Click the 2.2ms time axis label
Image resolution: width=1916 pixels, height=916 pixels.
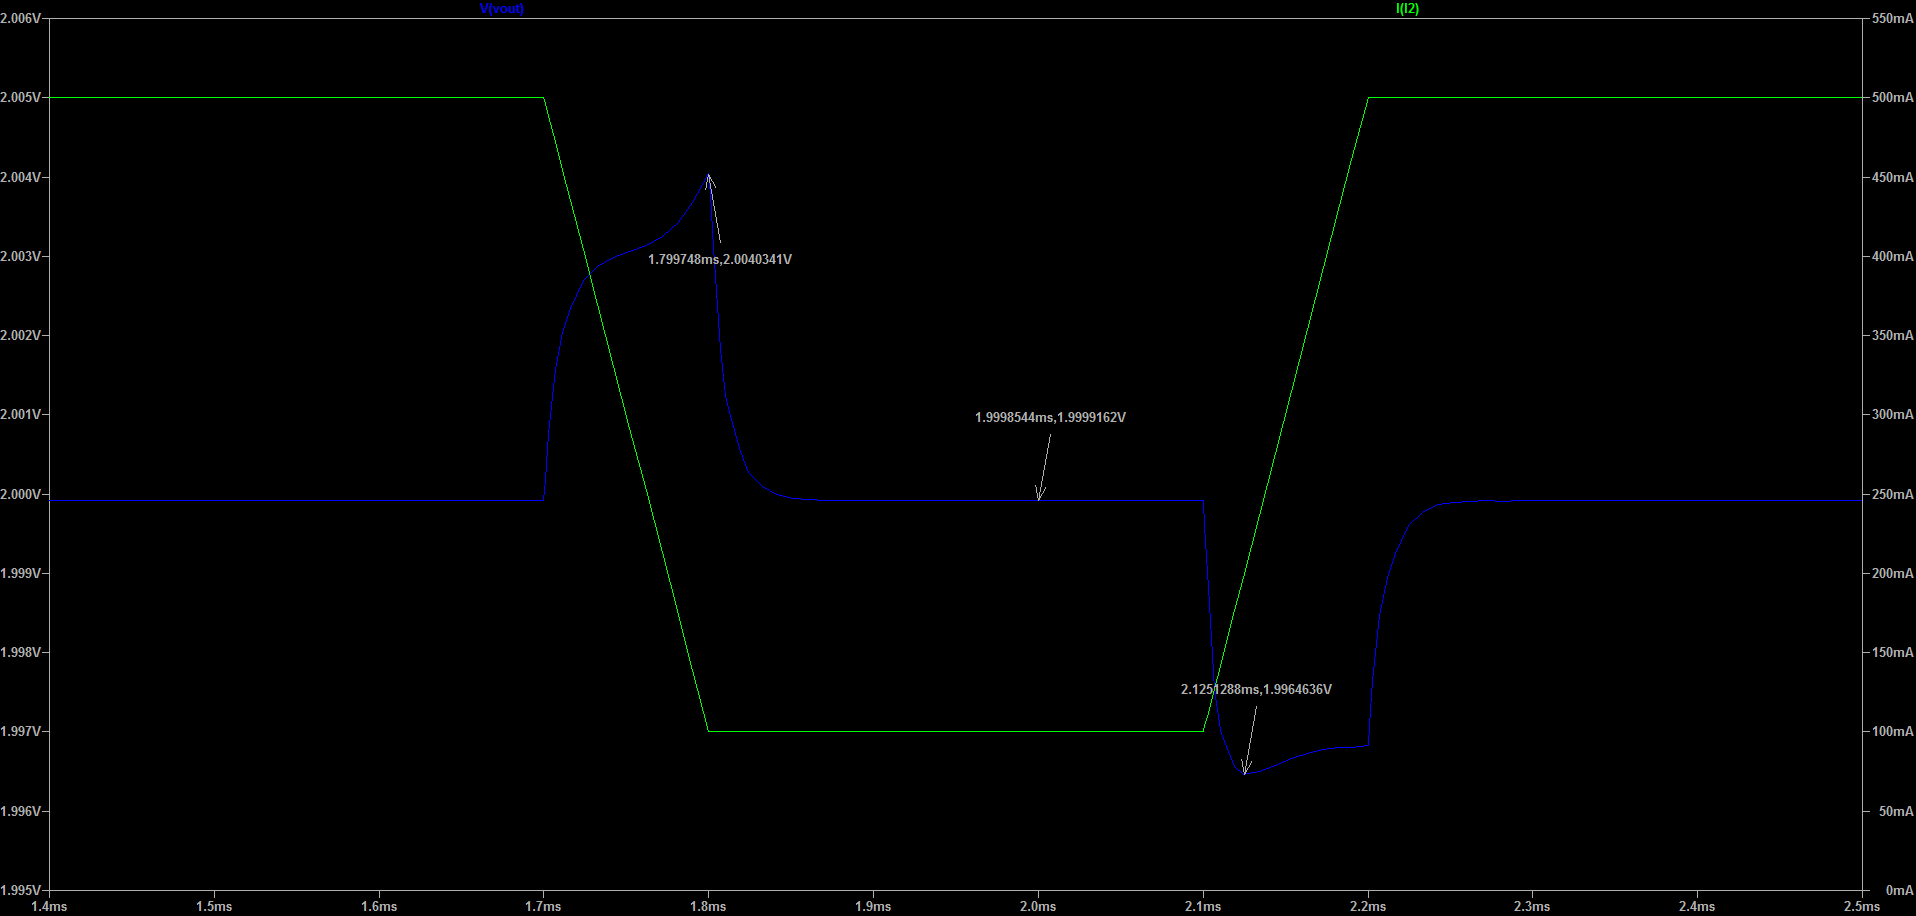pos(1368,907)
